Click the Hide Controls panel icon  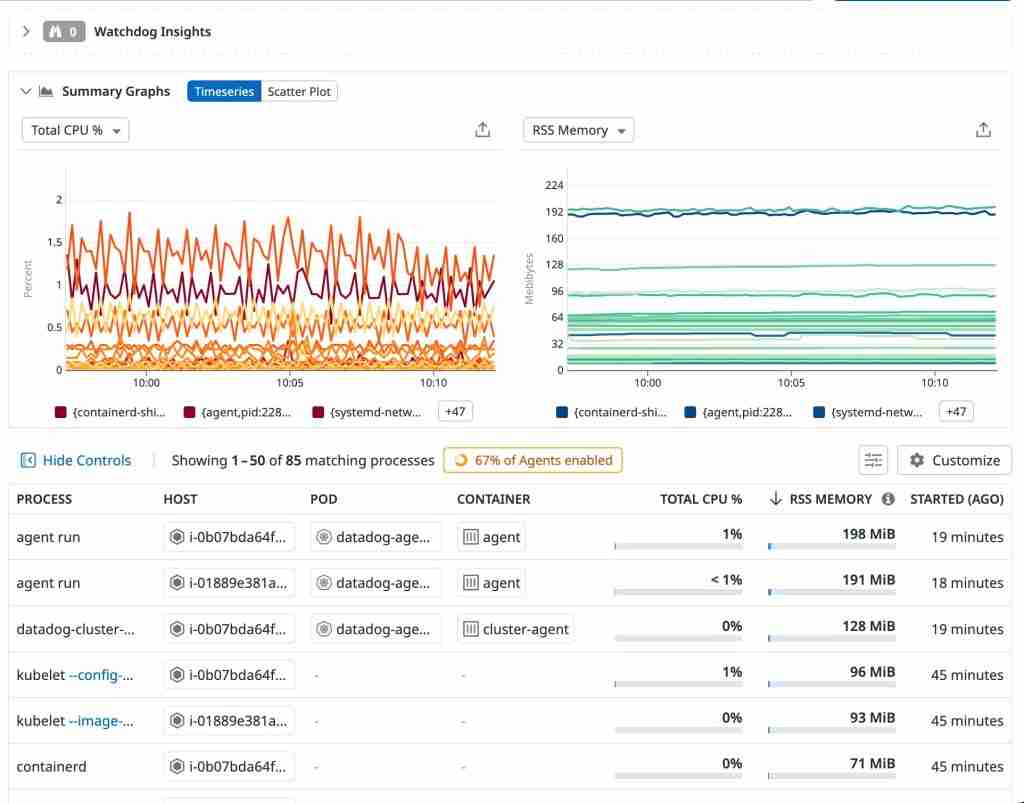28,460
